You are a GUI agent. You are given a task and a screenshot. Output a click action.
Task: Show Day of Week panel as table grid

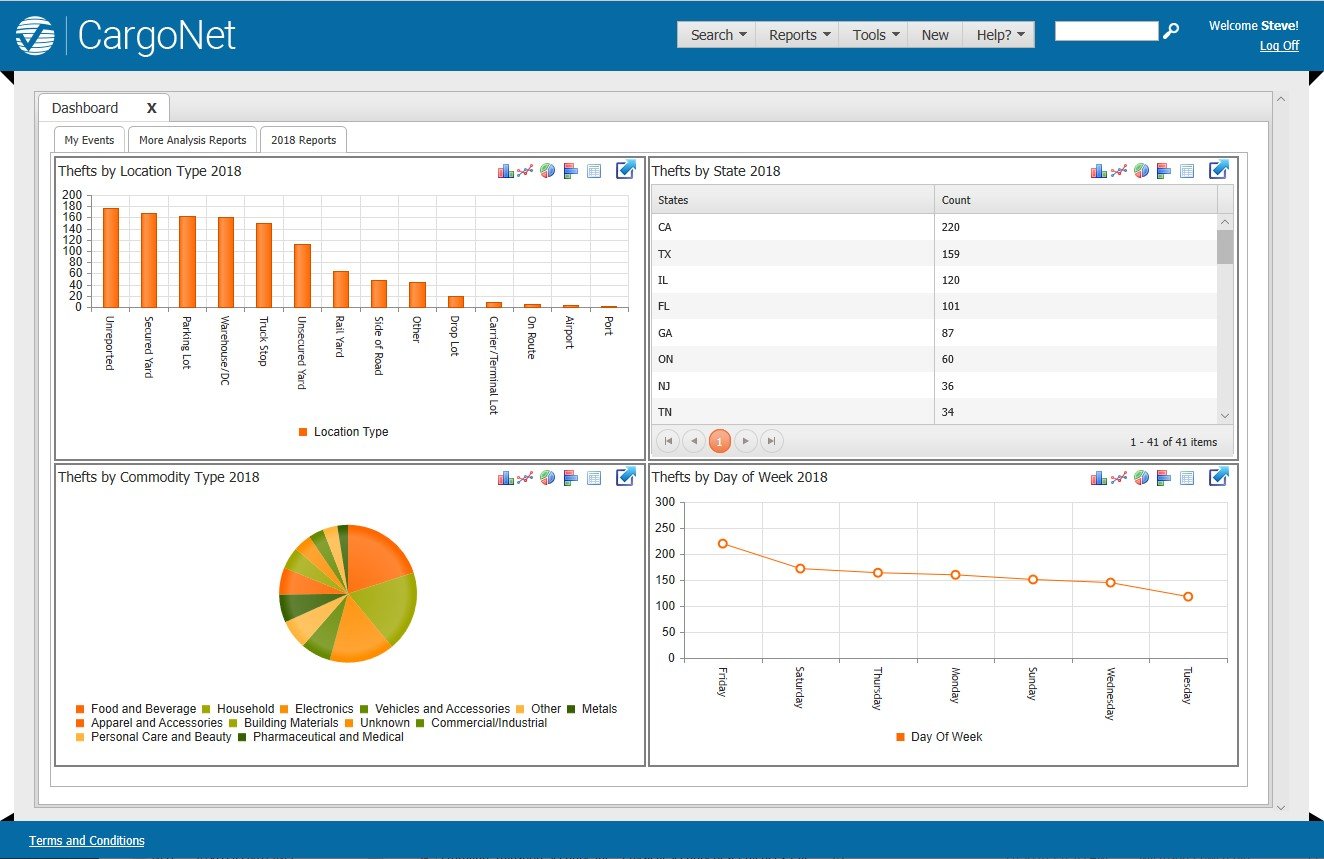1187,478
